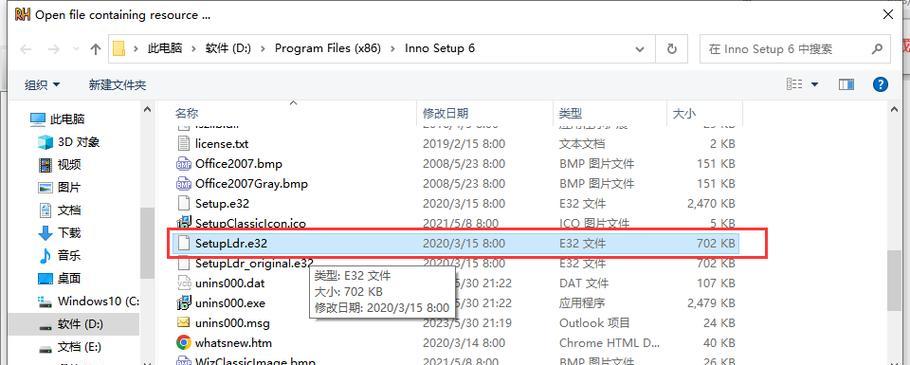
Task: Click license.txt file icon
Action: [183, 143]
